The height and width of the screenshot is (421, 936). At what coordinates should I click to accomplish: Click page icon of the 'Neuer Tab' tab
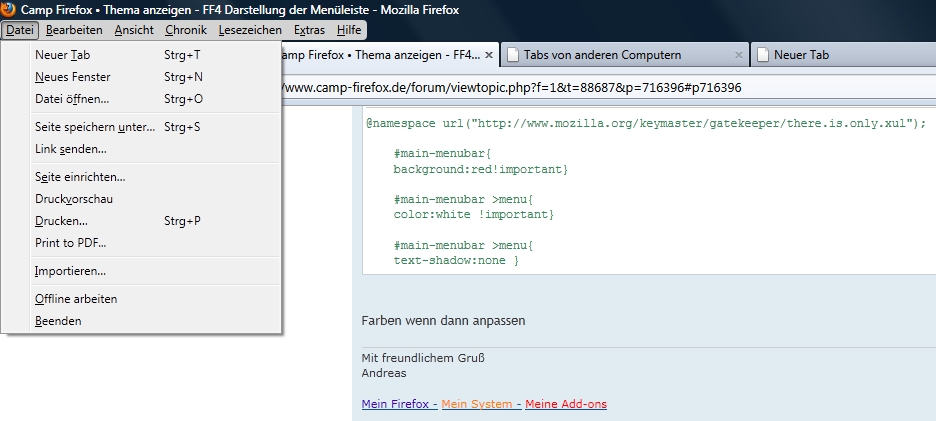(x=762, y=55)
